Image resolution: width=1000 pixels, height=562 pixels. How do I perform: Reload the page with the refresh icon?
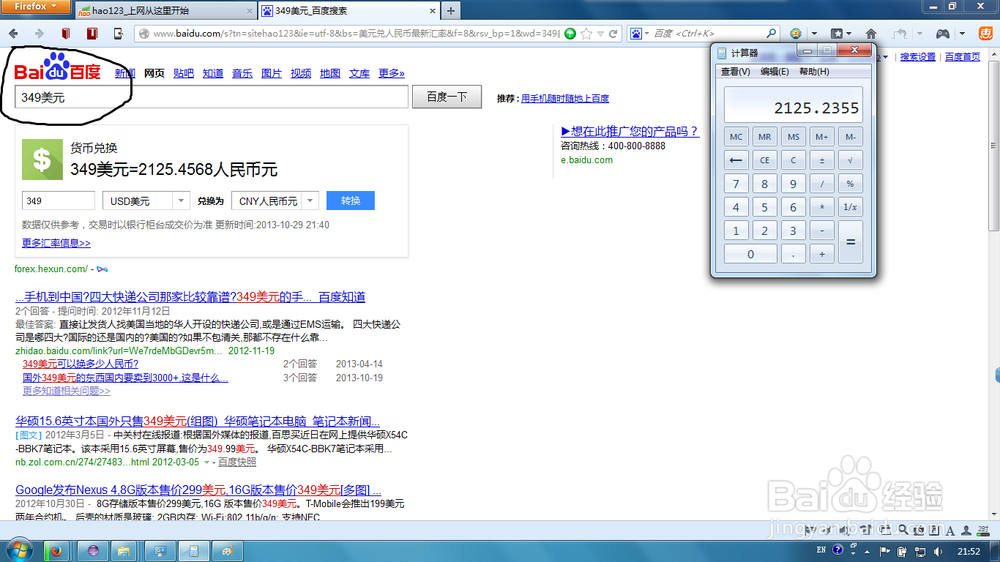tap(613, 34)
